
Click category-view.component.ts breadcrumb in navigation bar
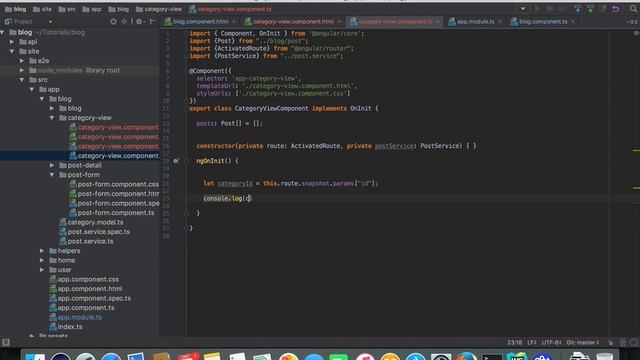click(230, 9)
